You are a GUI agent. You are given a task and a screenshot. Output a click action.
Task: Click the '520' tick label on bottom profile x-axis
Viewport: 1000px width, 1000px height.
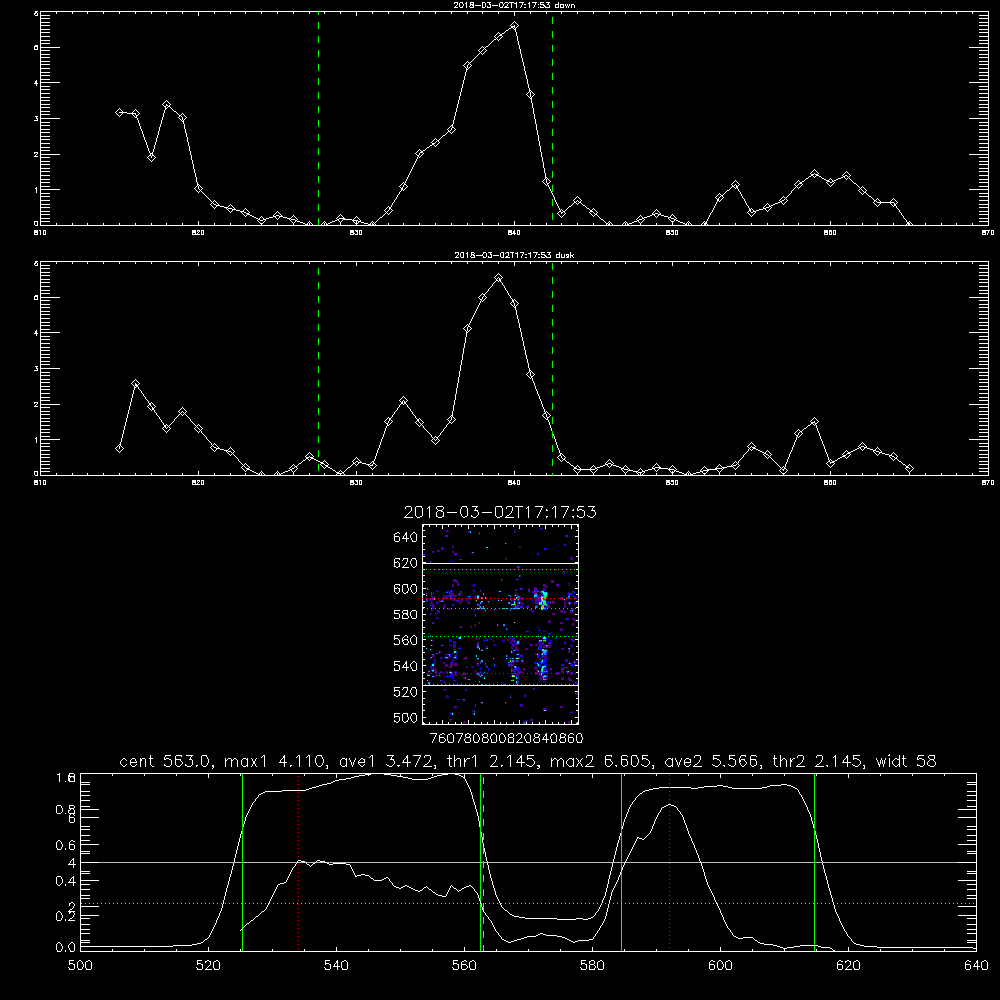tap(209, 966)
